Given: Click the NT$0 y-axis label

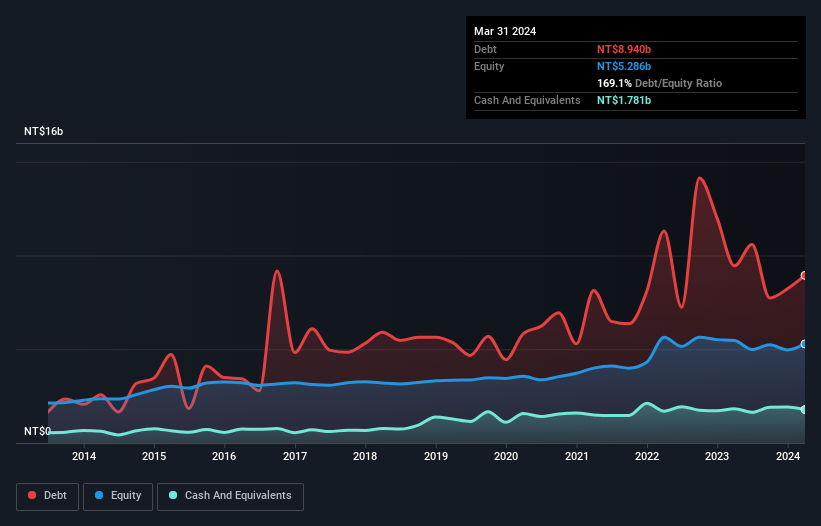Looking at the screenshot, I should point(37,431).
